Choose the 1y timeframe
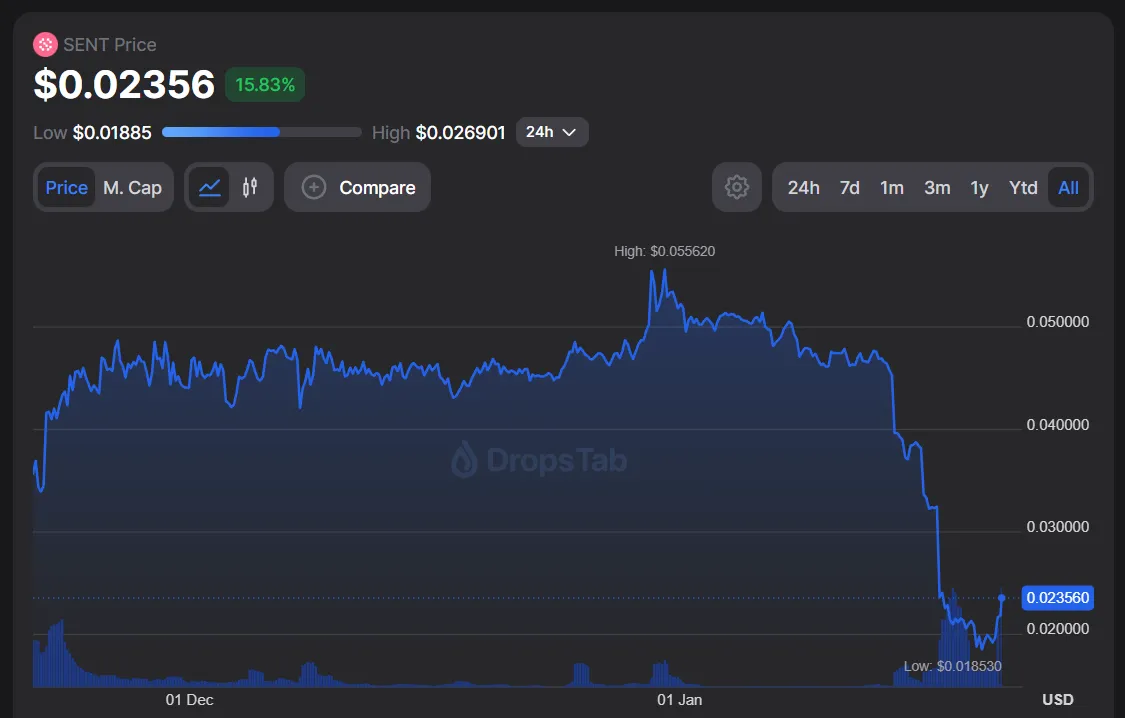The image size is (1125, 718). pyautogui.click(x=979, y=187)
